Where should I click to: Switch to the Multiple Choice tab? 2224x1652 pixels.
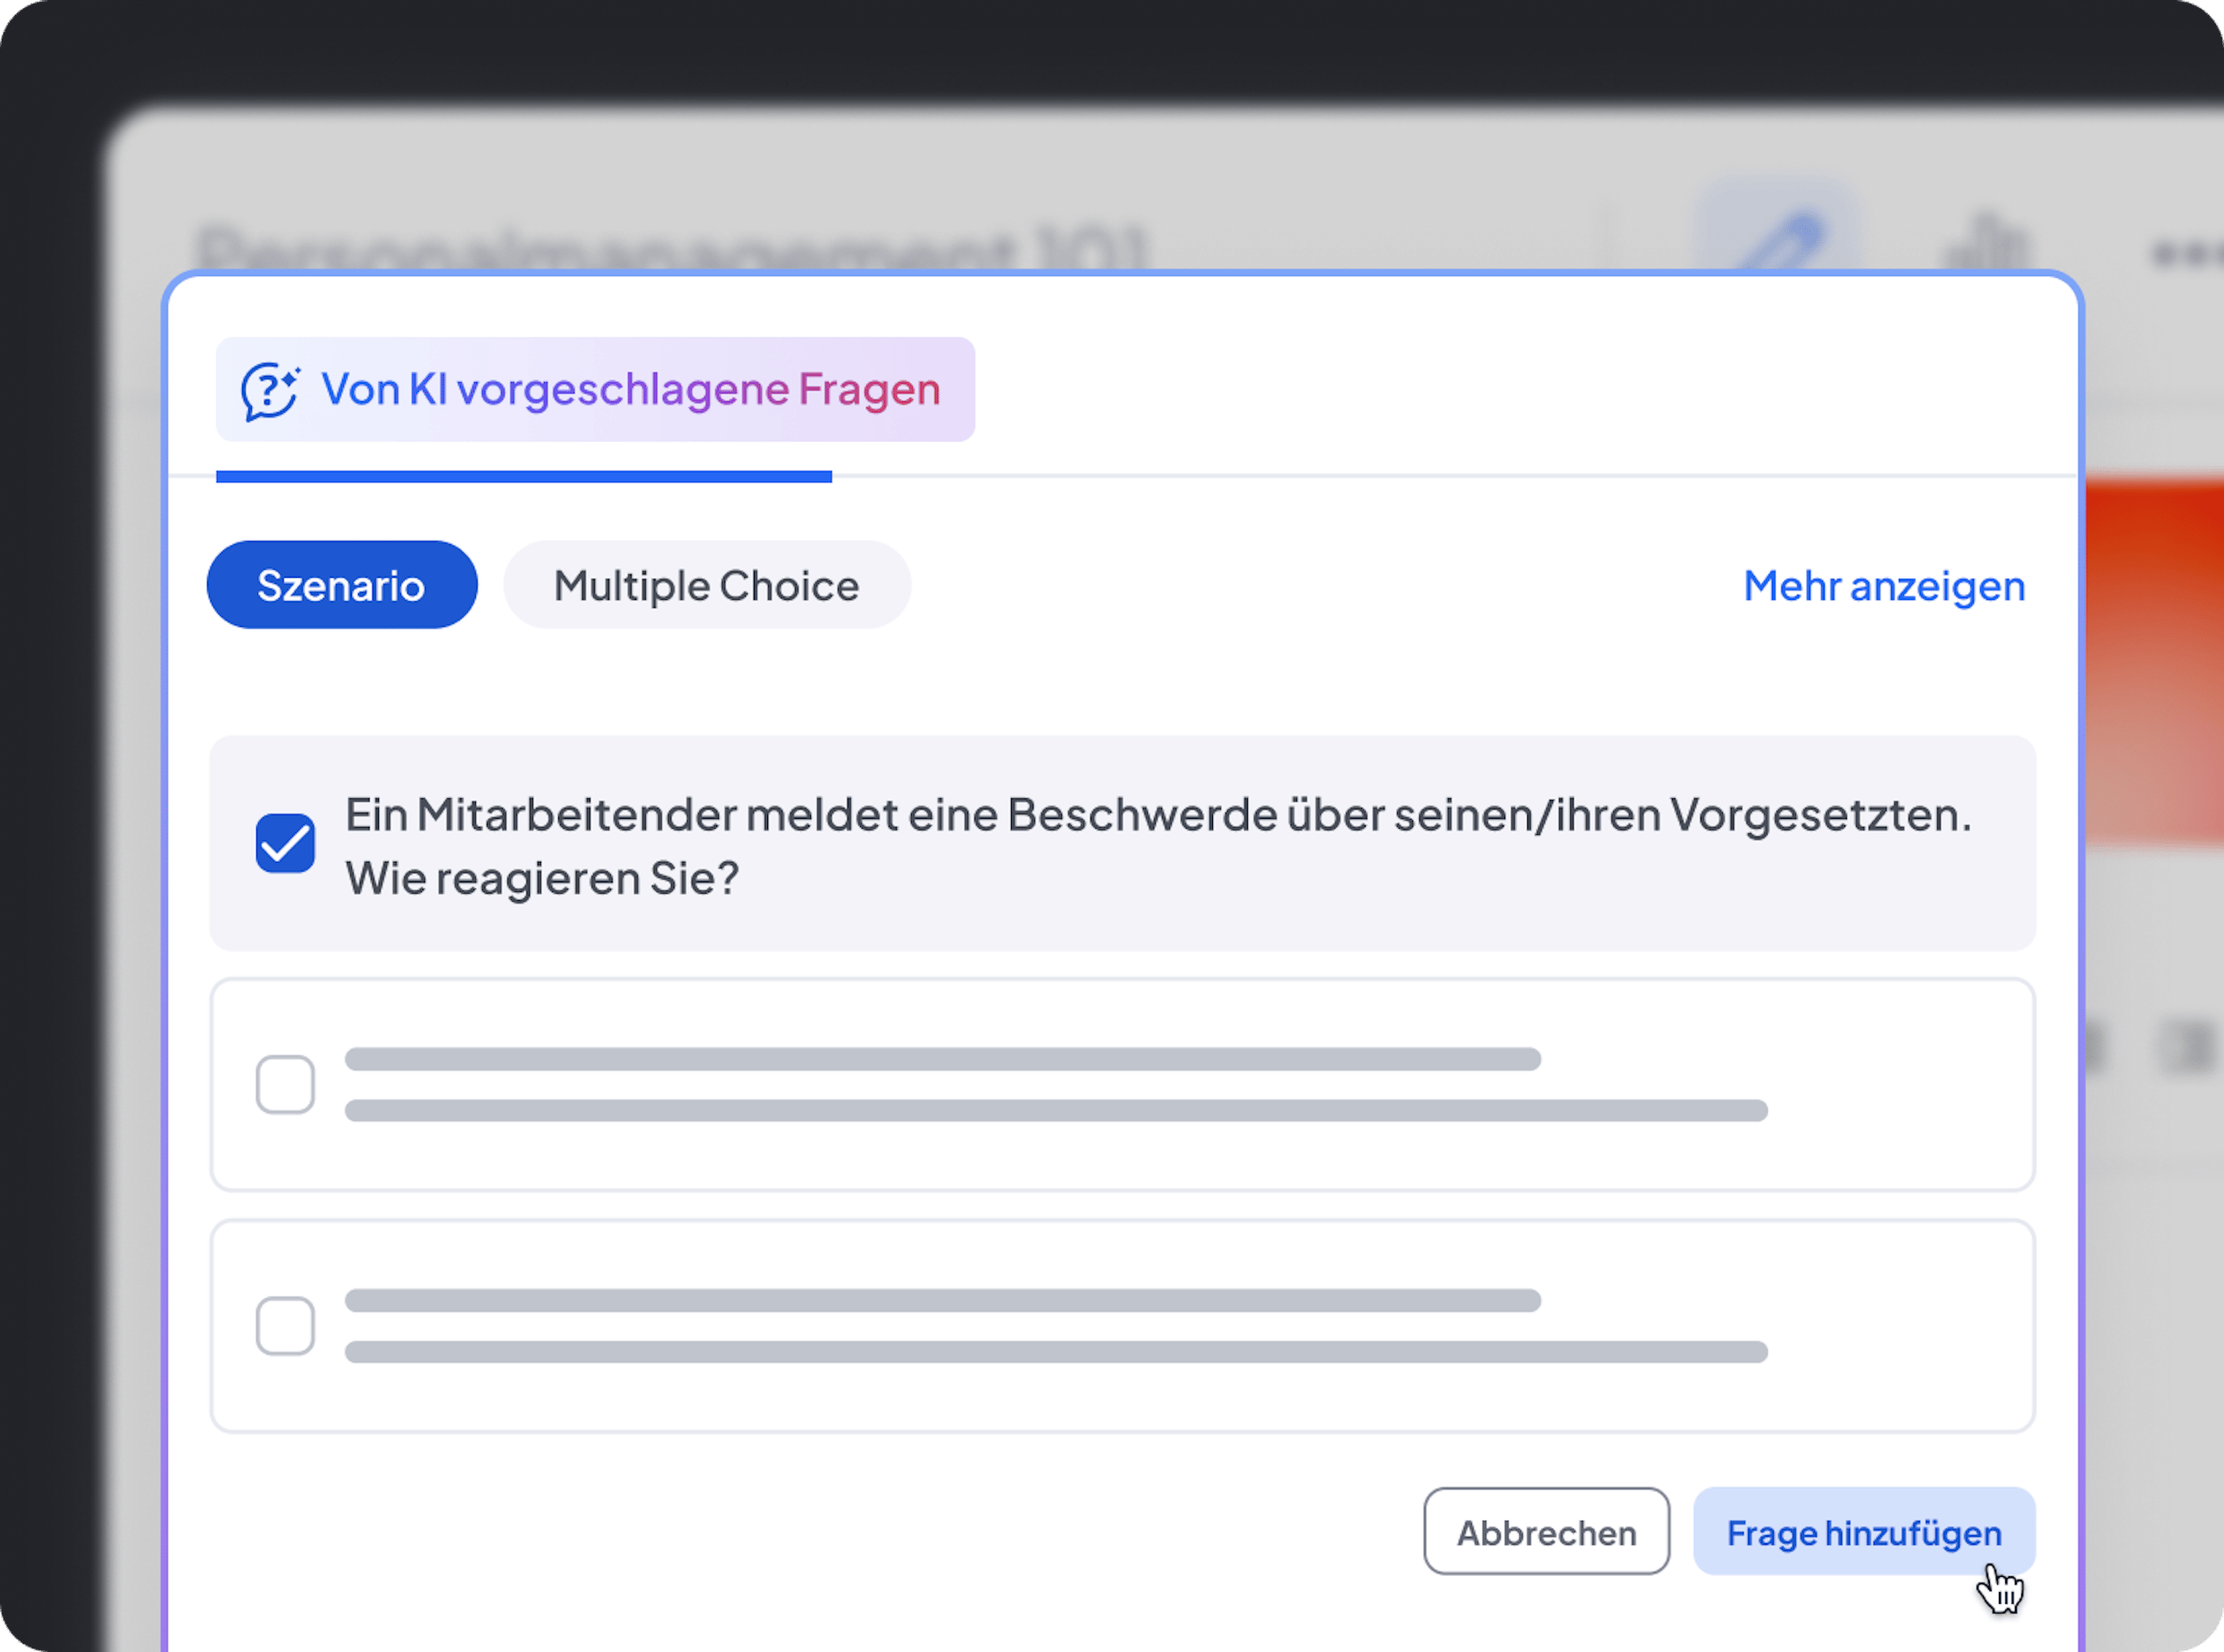706,584
